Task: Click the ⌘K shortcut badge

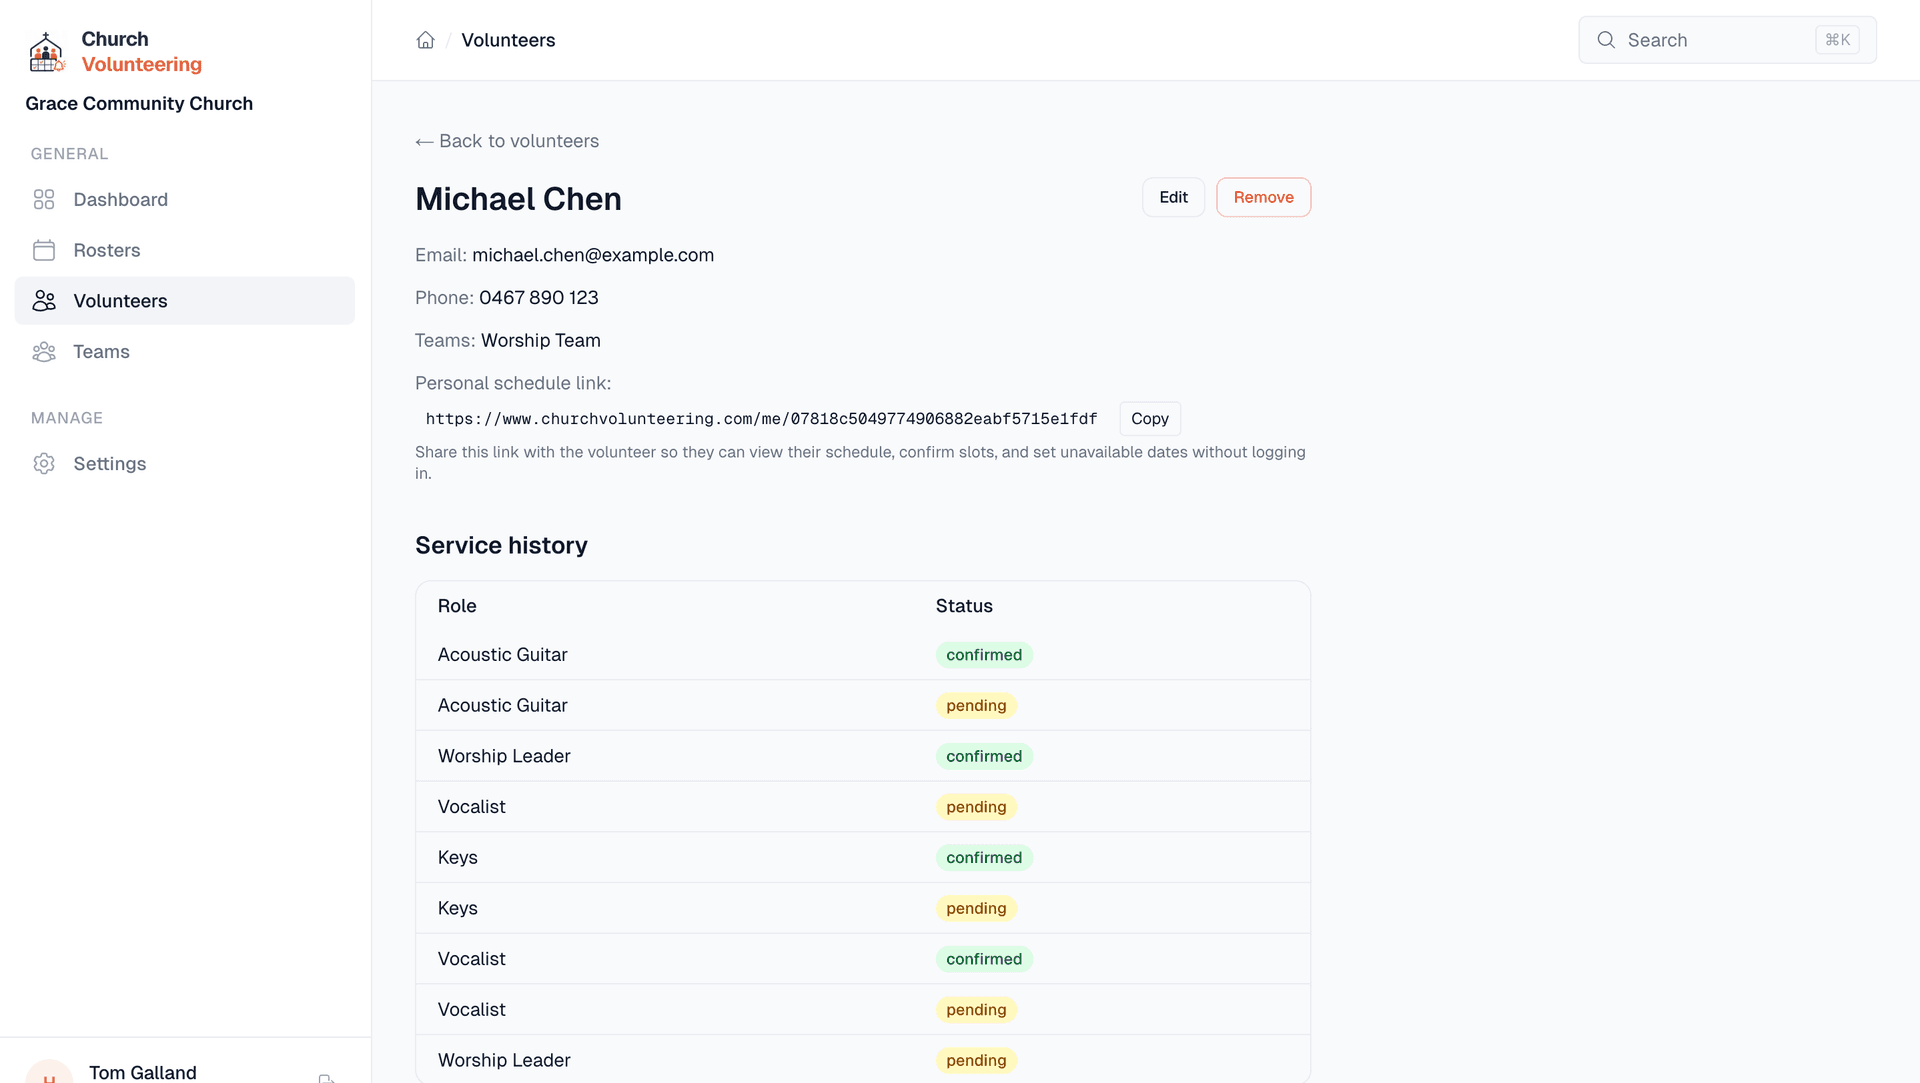Action: pyautogui.click(x=1838, y=40)
